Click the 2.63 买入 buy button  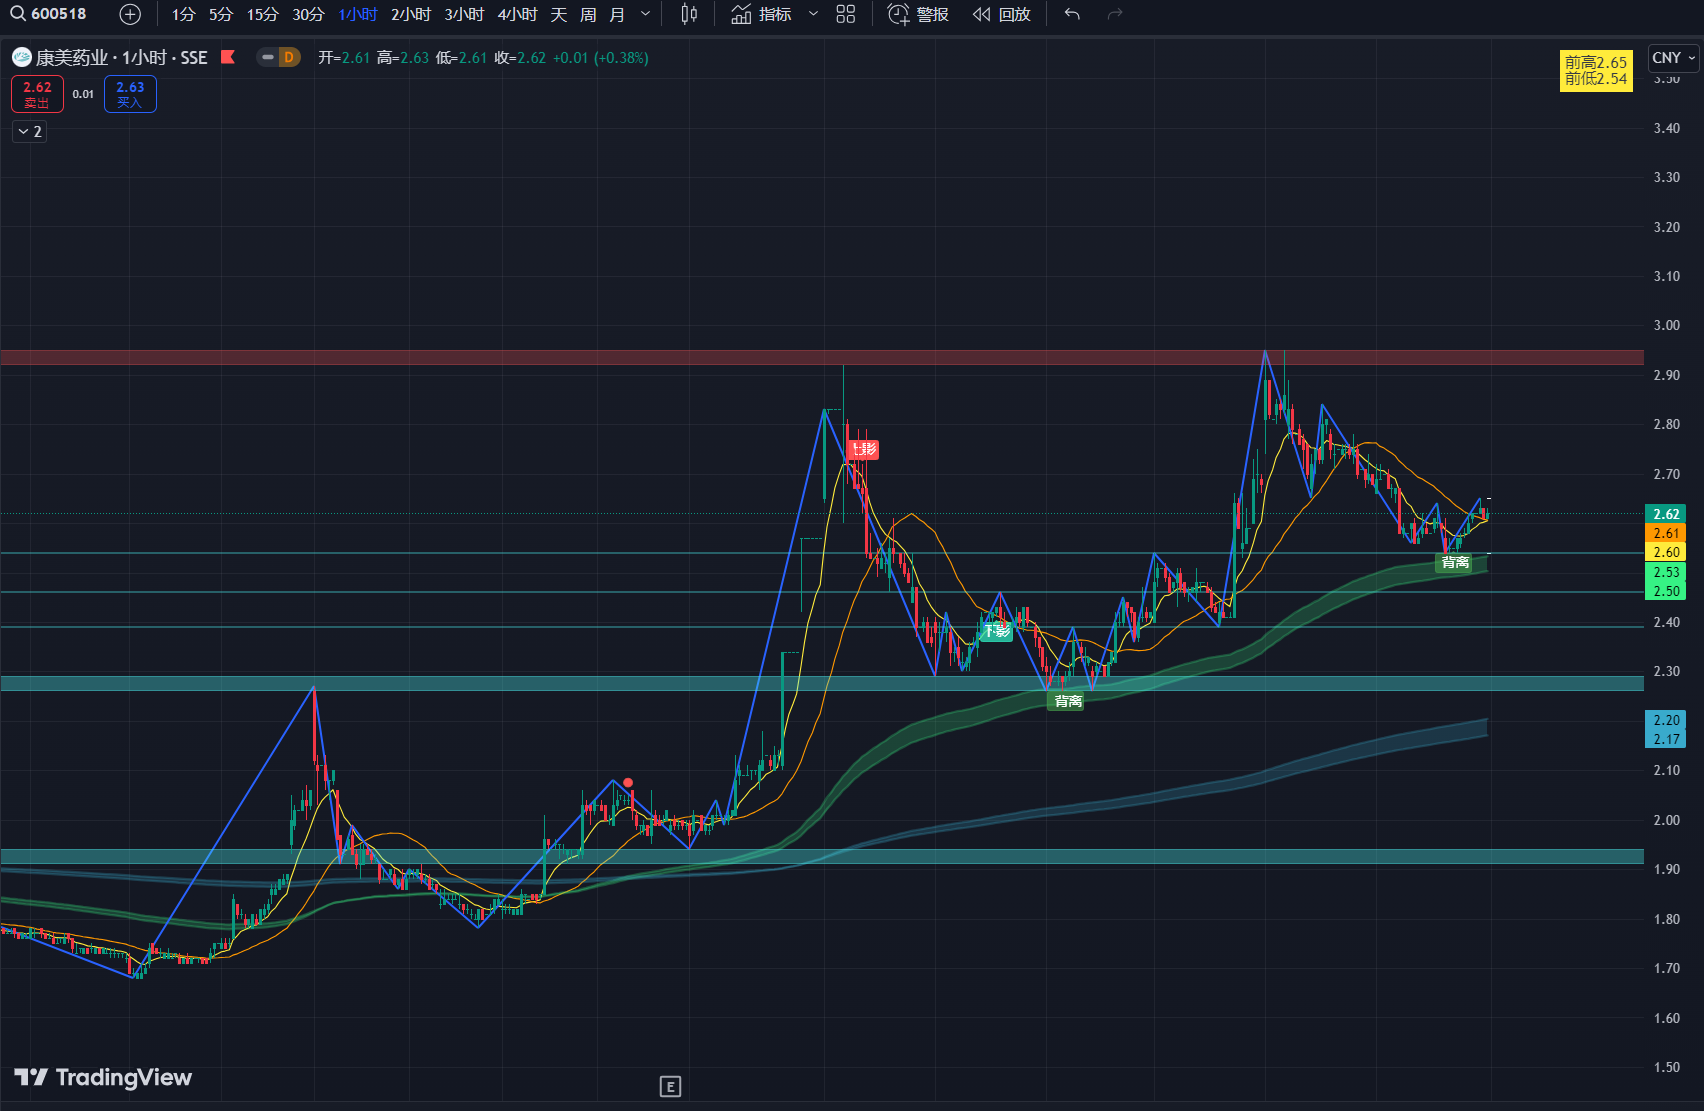(130, 94)
